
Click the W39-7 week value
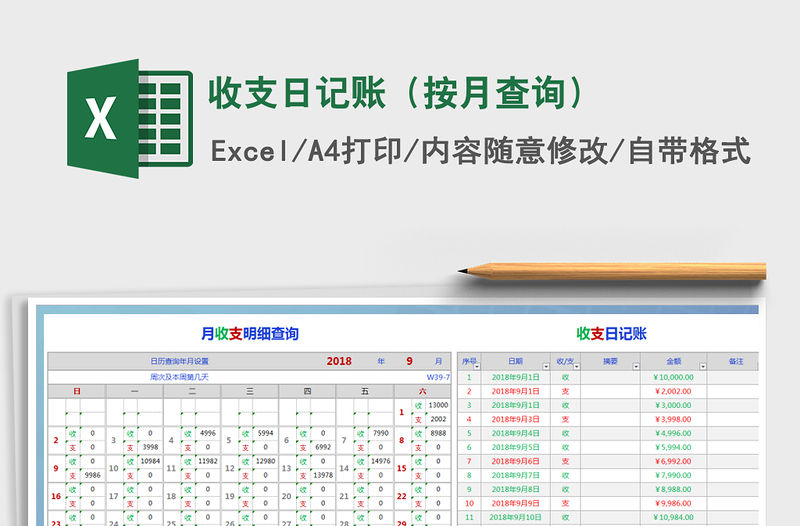[438, 377]
